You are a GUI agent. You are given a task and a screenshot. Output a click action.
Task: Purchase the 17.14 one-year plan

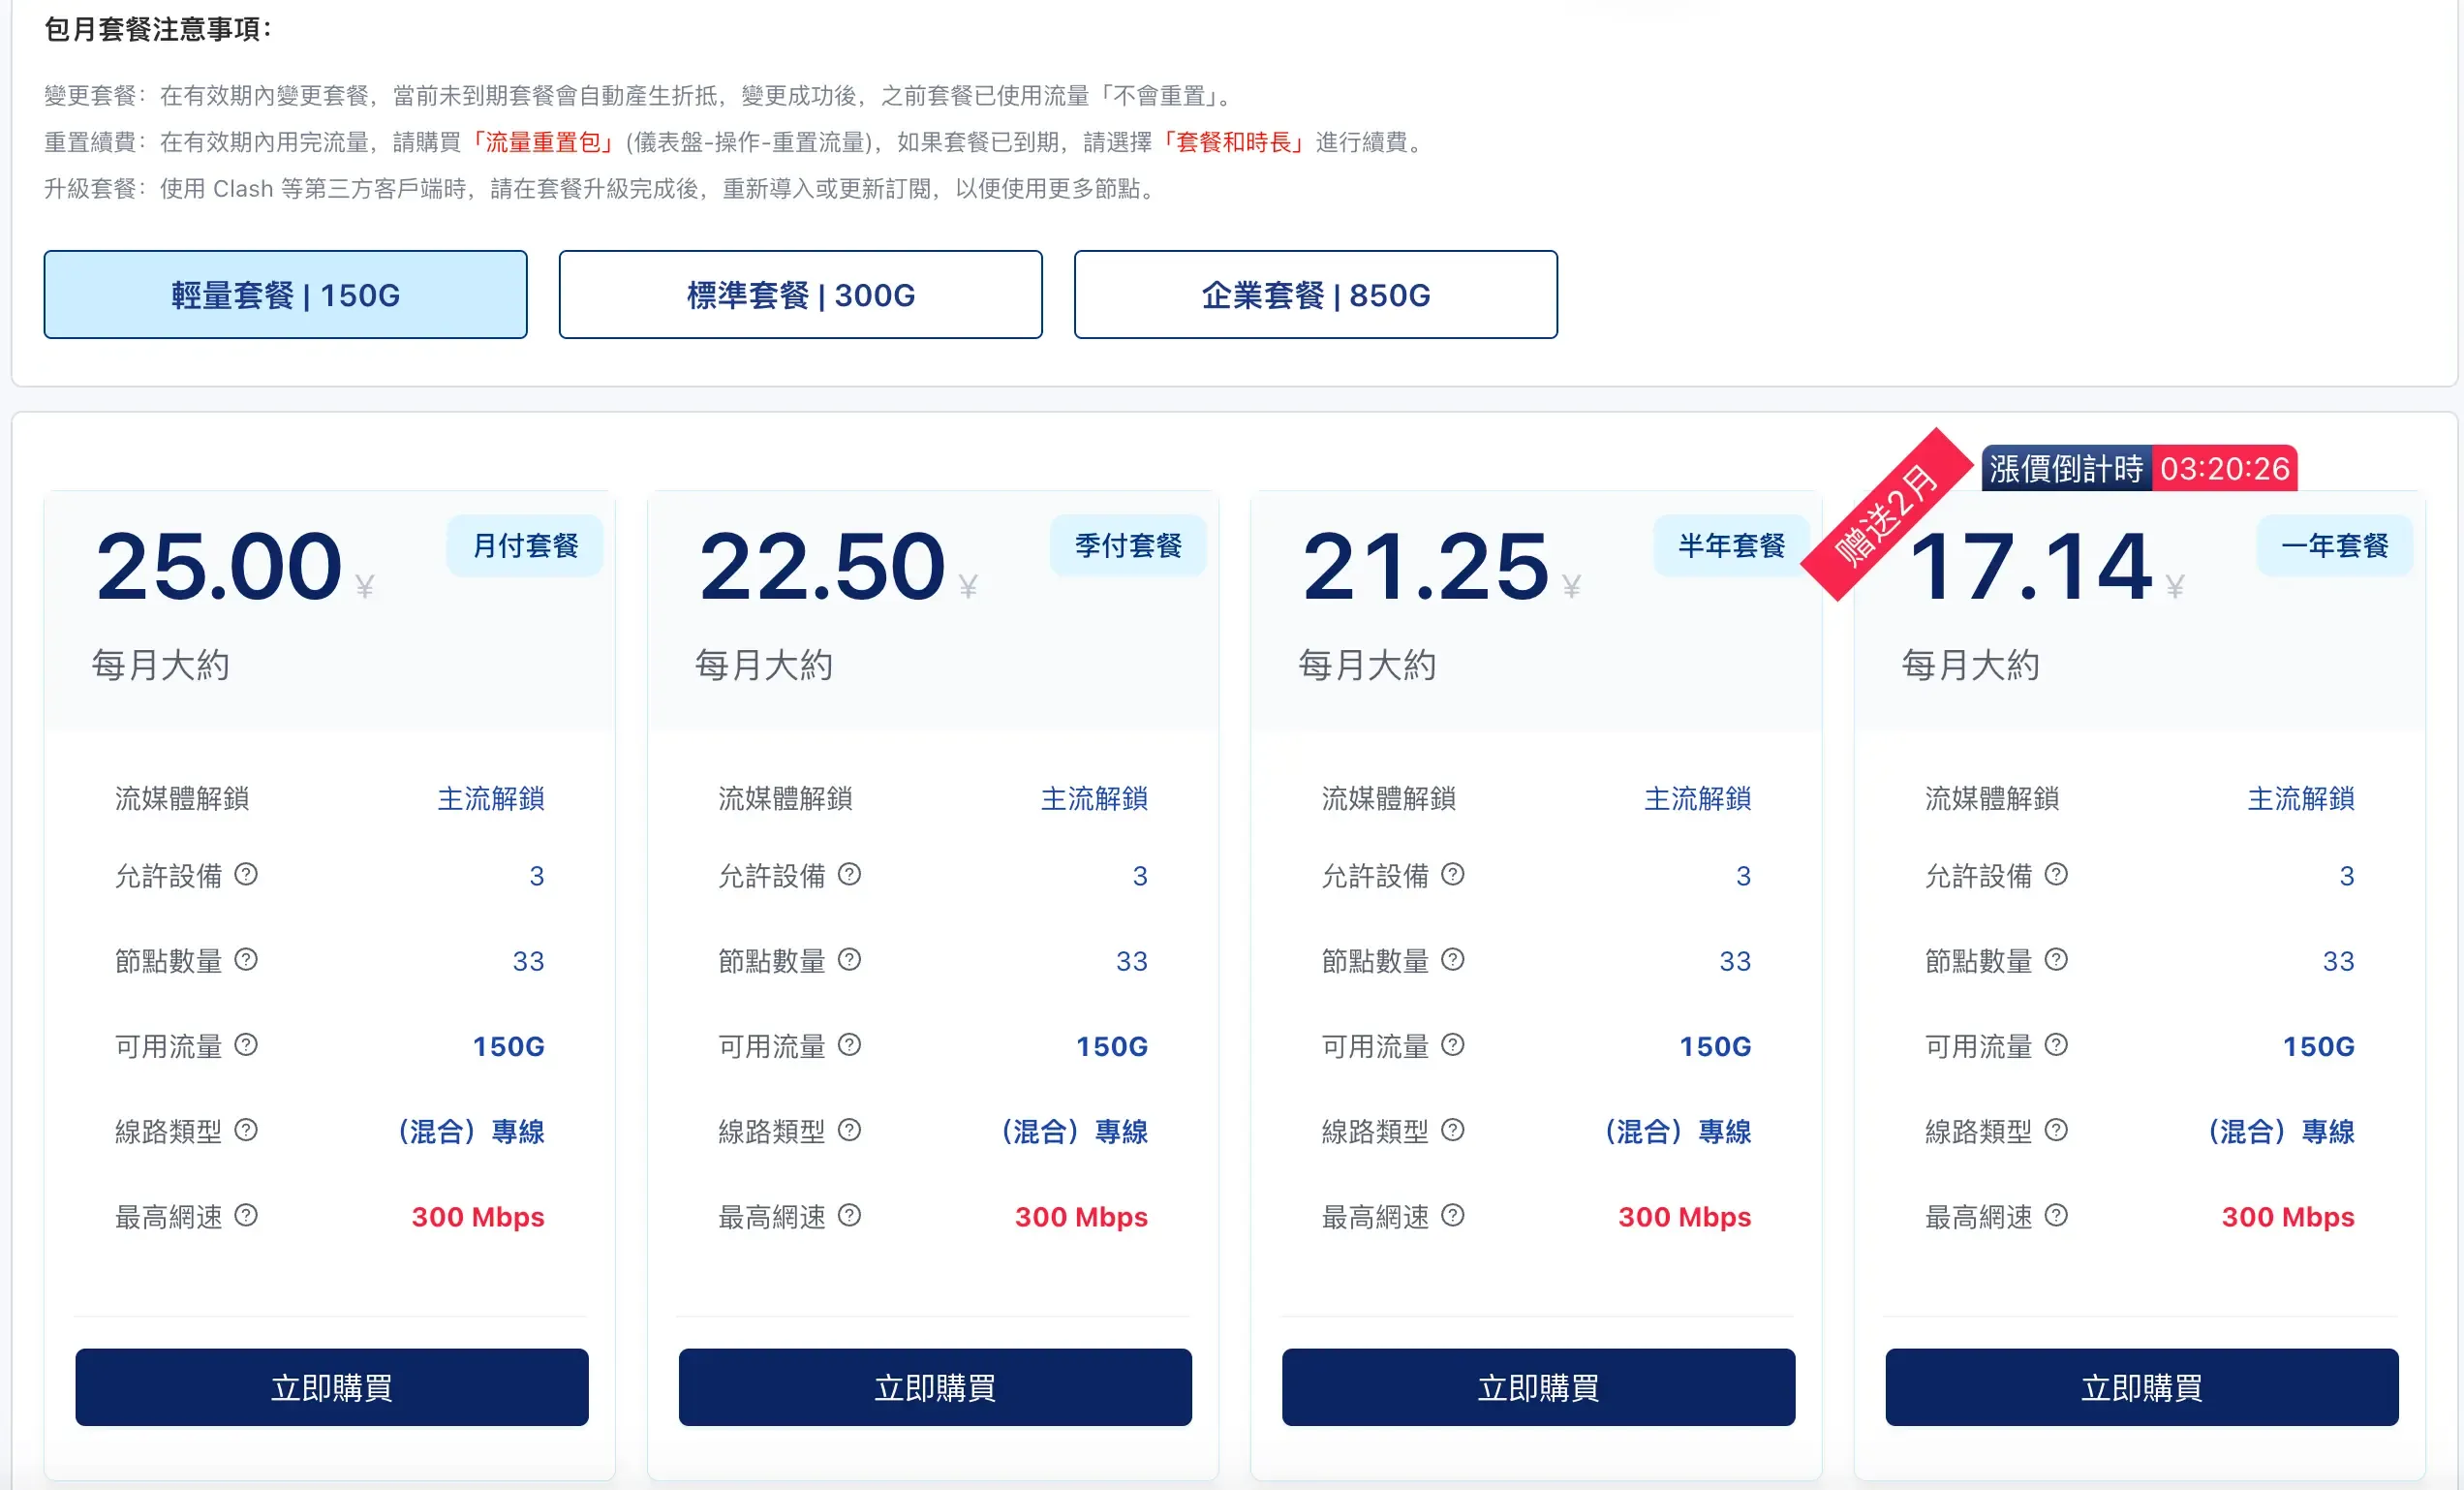tap(2141, 1387)
